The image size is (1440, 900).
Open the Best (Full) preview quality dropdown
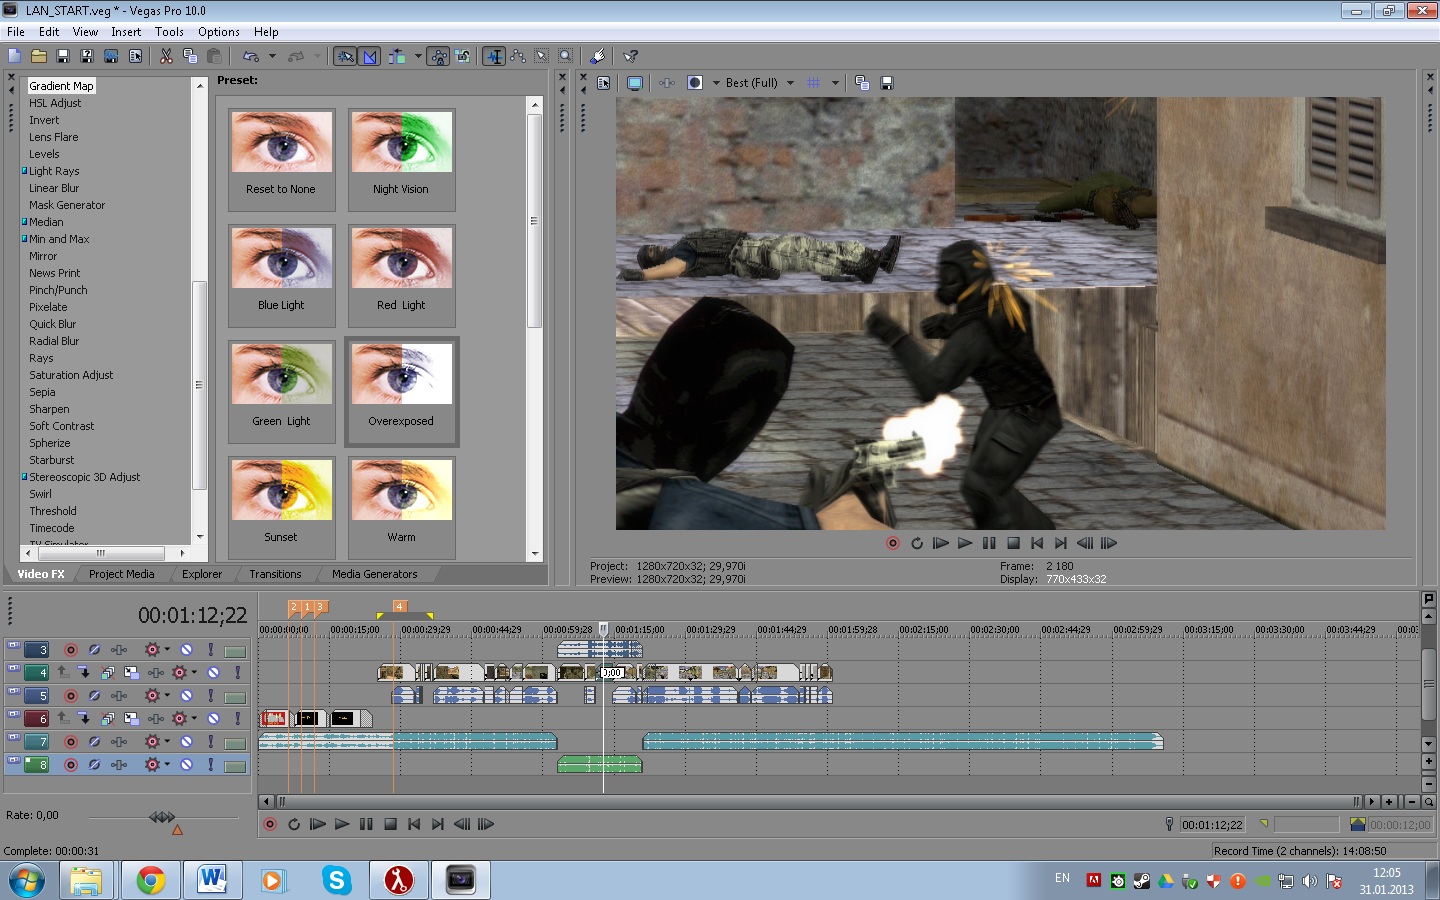(760, 83)
